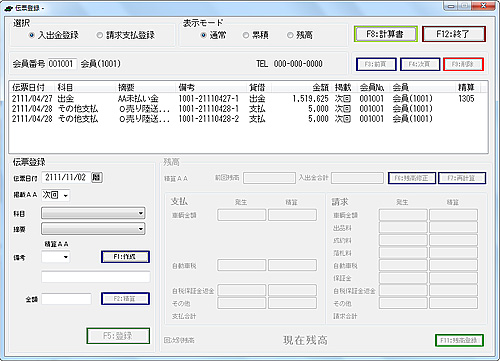
Task: Click the wide 備考 text field
Action: (x=96, y=277)
